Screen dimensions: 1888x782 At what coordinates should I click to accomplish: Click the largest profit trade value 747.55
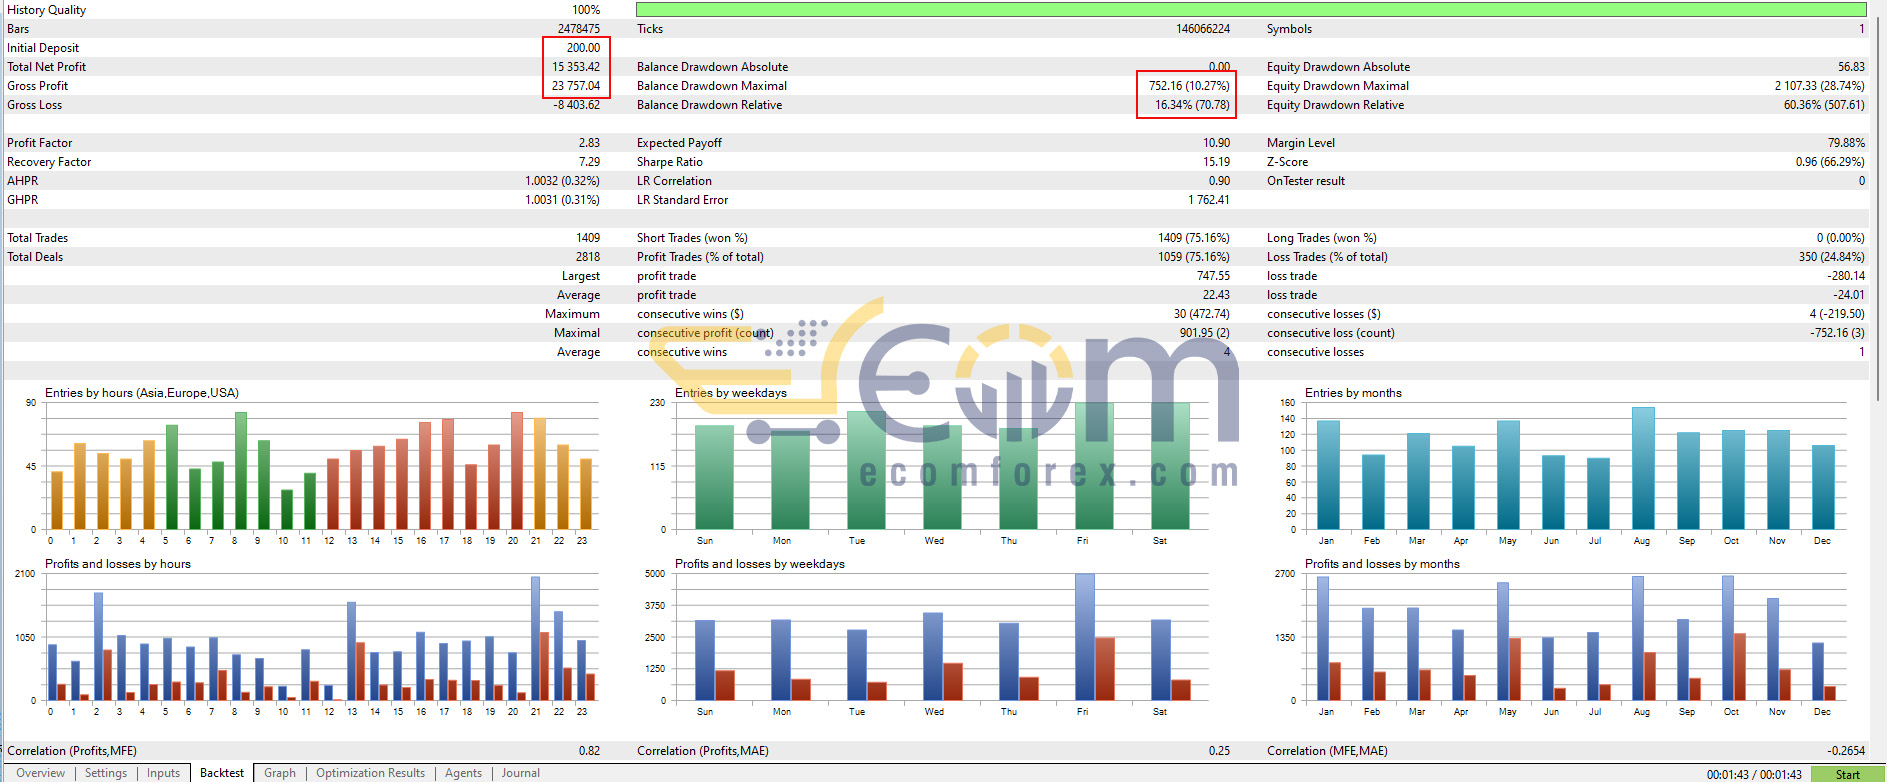[1213, 276]
